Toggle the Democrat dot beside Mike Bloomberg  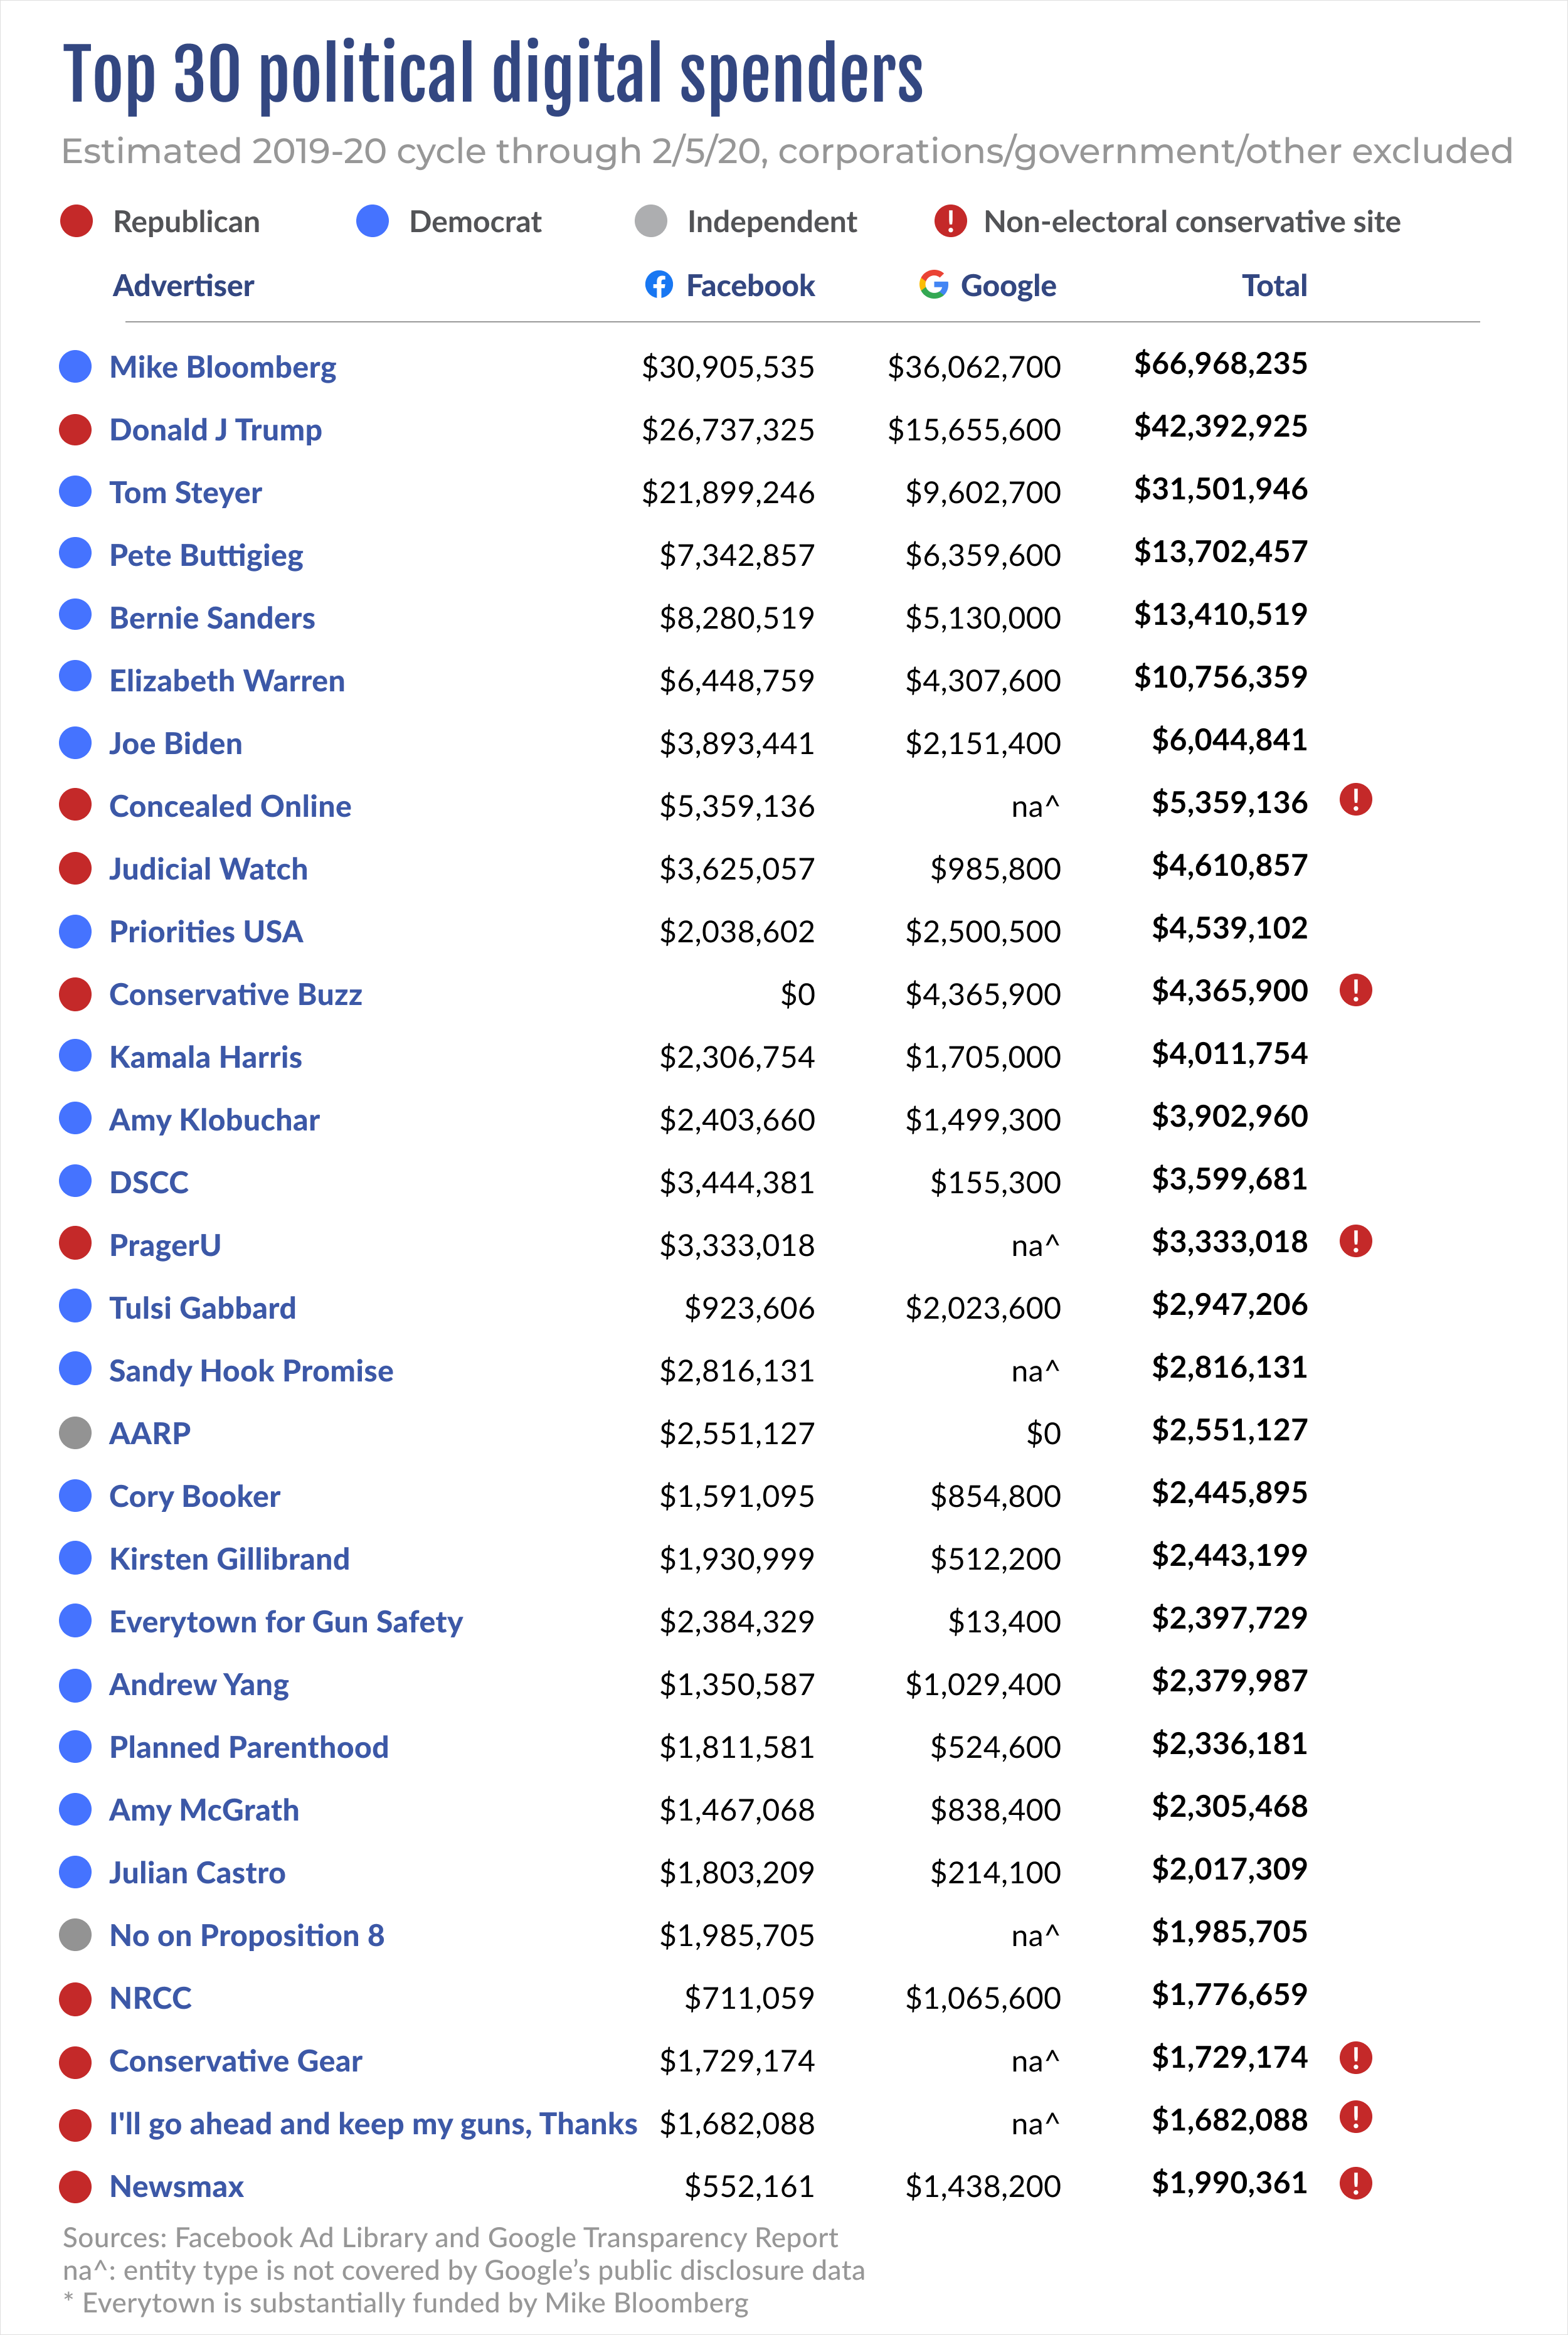click(75, 367)
